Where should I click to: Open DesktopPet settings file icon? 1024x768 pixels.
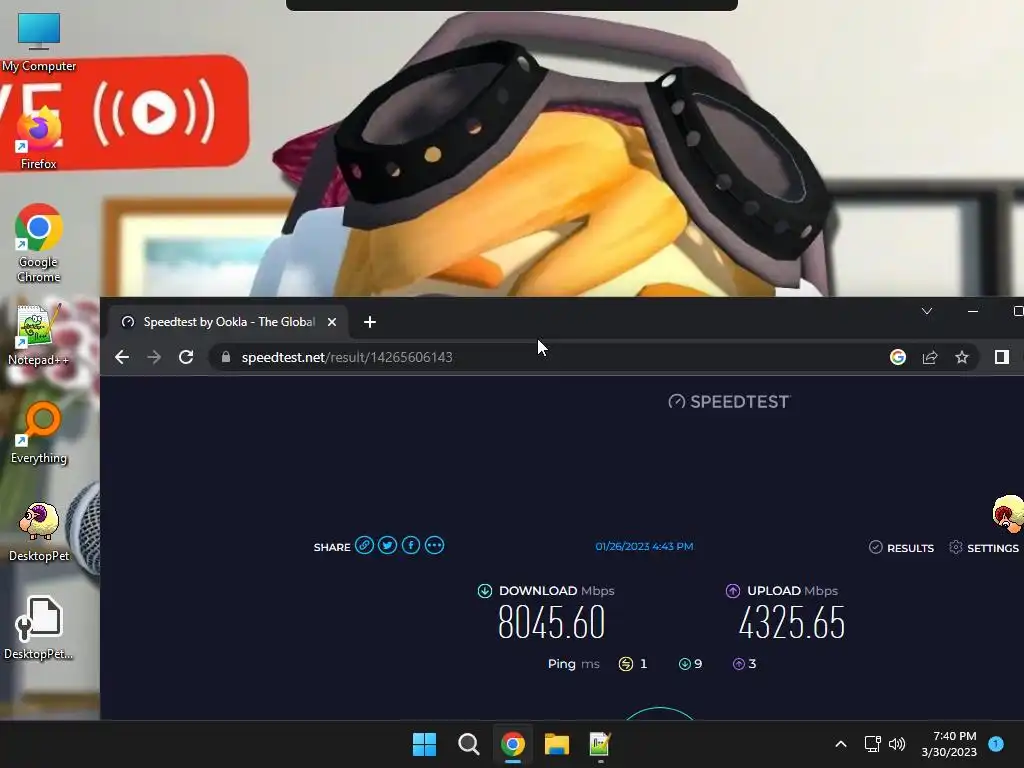39,628
